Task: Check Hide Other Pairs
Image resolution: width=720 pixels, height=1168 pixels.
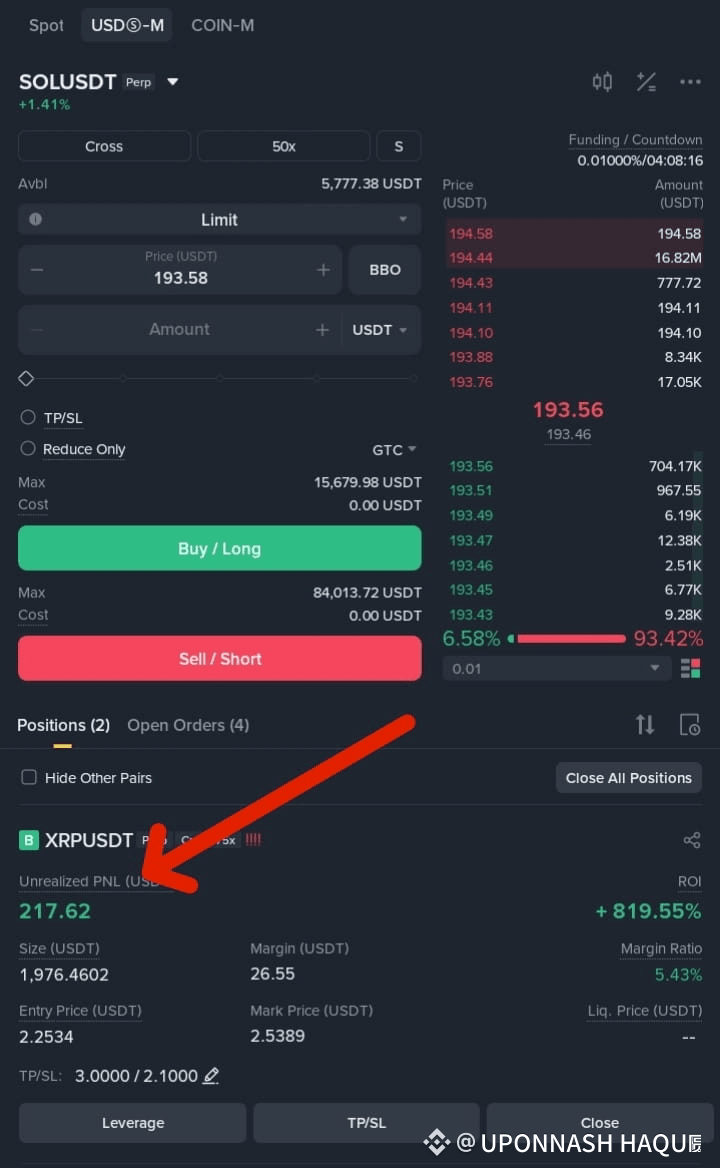Action: 28,777
